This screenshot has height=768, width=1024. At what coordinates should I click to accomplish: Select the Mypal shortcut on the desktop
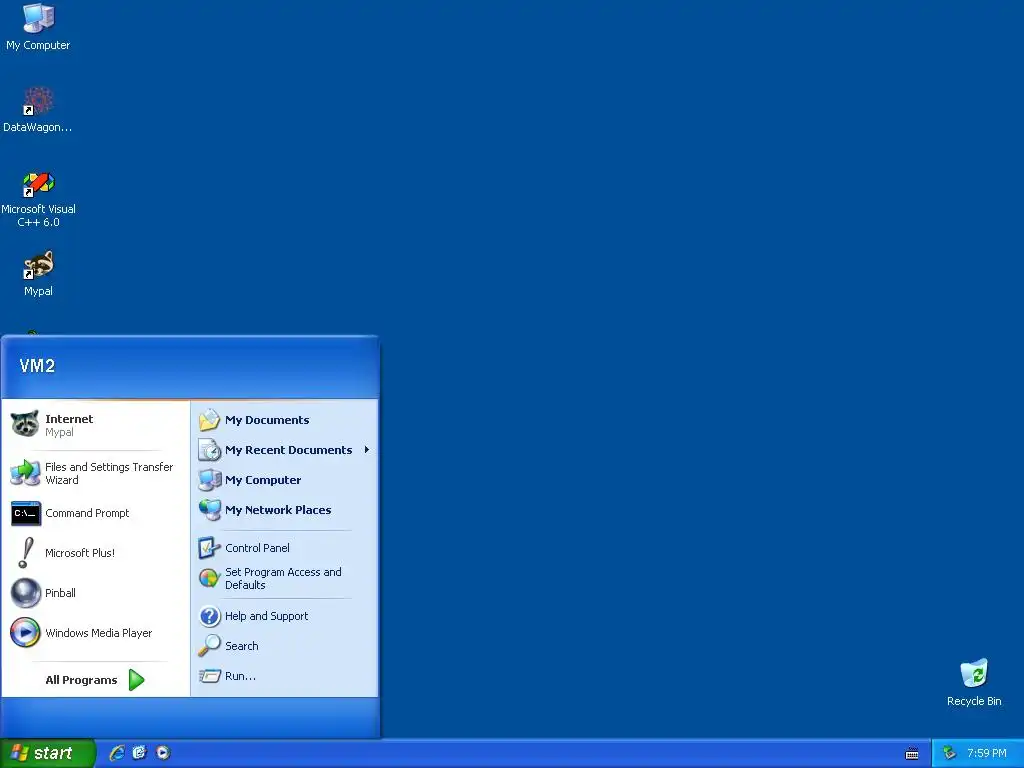(38, 273)
